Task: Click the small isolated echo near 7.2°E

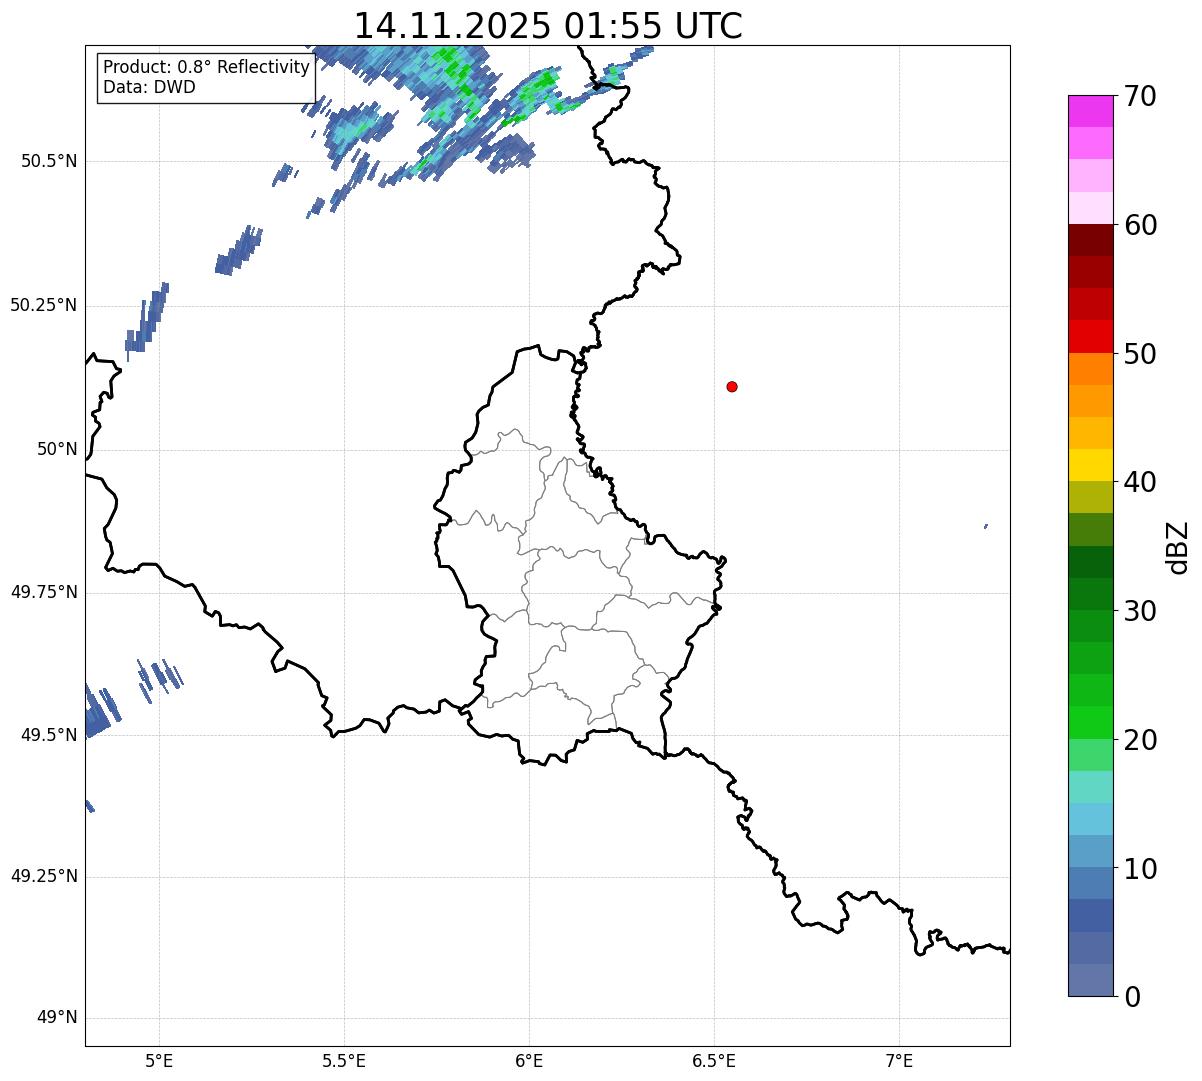Action: coord(986,526)
